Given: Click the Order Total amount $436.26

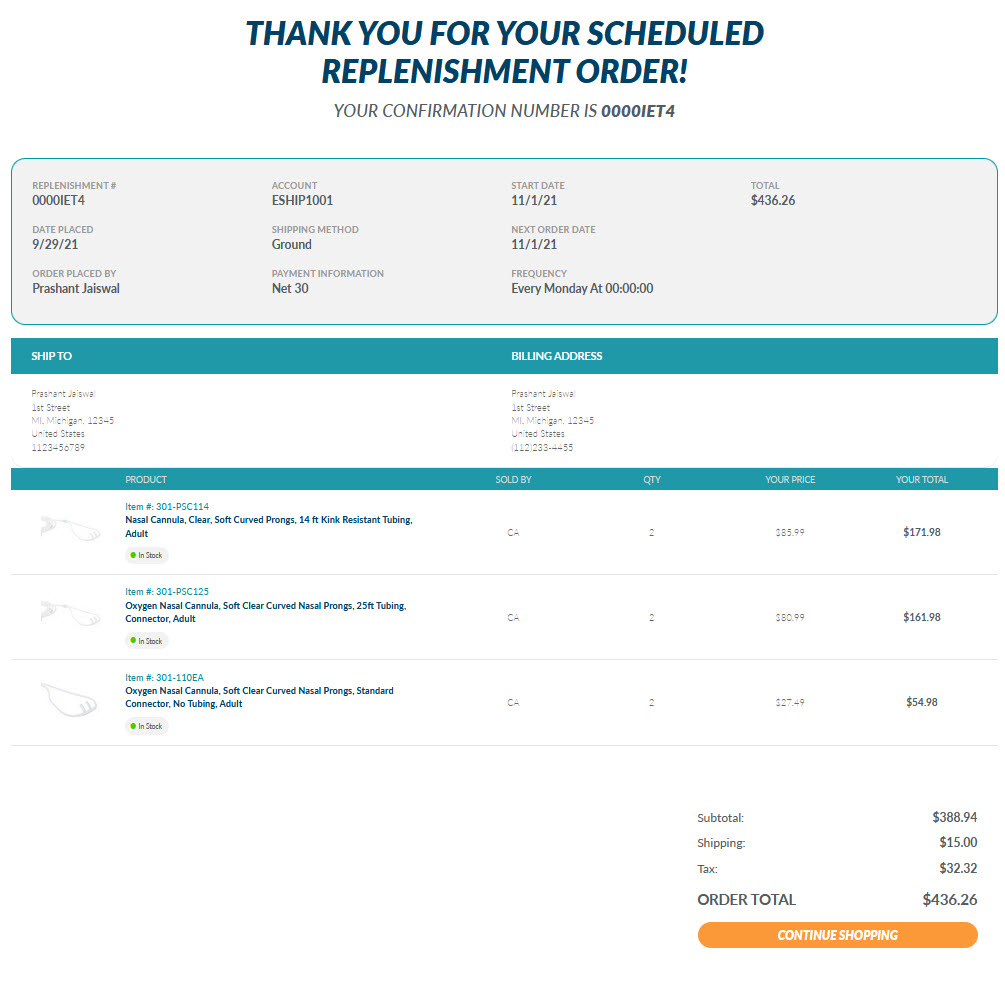Looking at the screenshot, I should point(949,899).
